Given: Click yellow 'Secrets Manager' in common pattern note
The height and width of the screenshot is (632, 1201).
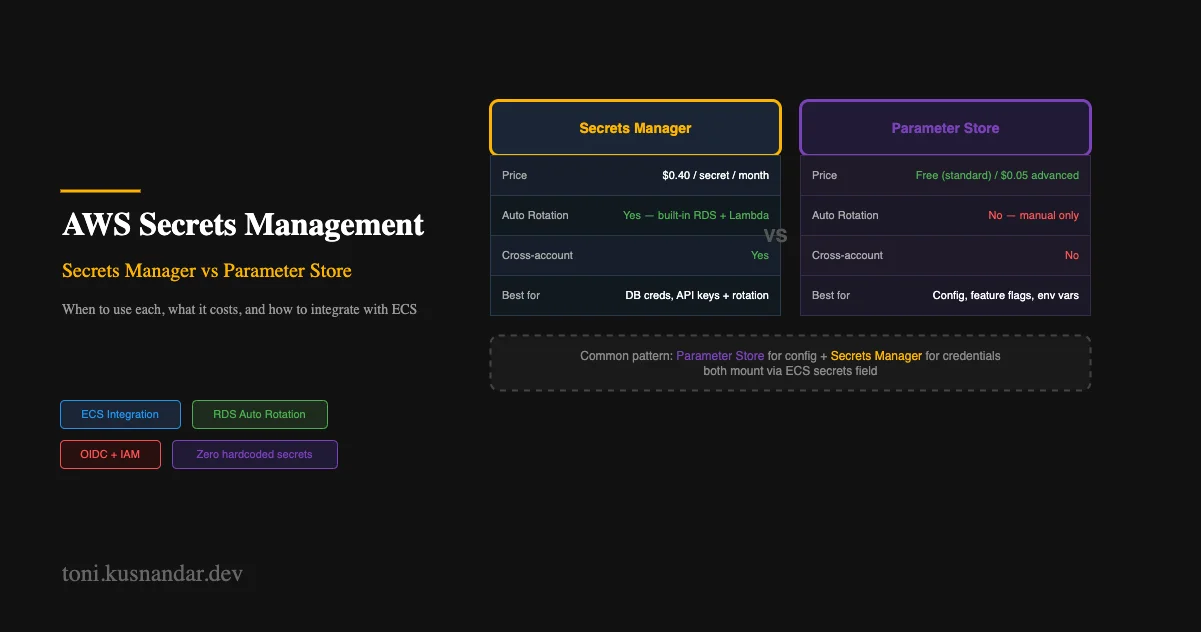Looking at the screenshot, I should coord(876,356).
